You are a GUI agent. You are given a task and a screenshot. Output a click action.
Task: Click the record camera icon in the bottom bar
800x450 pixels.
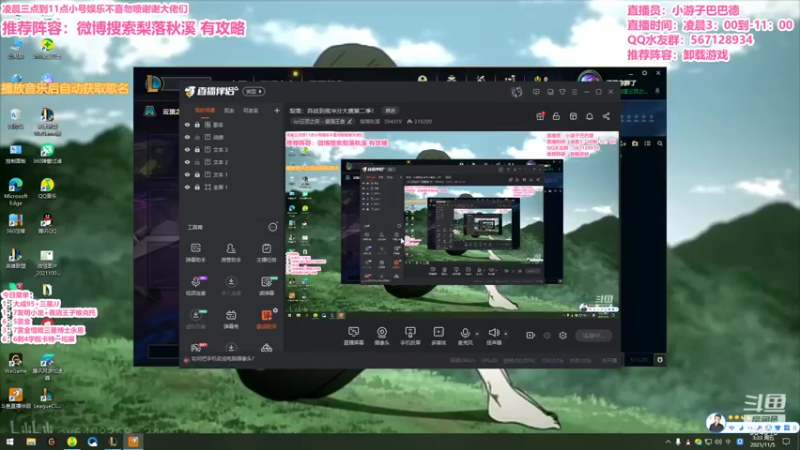pyautogui.click(x=531, y=335)
